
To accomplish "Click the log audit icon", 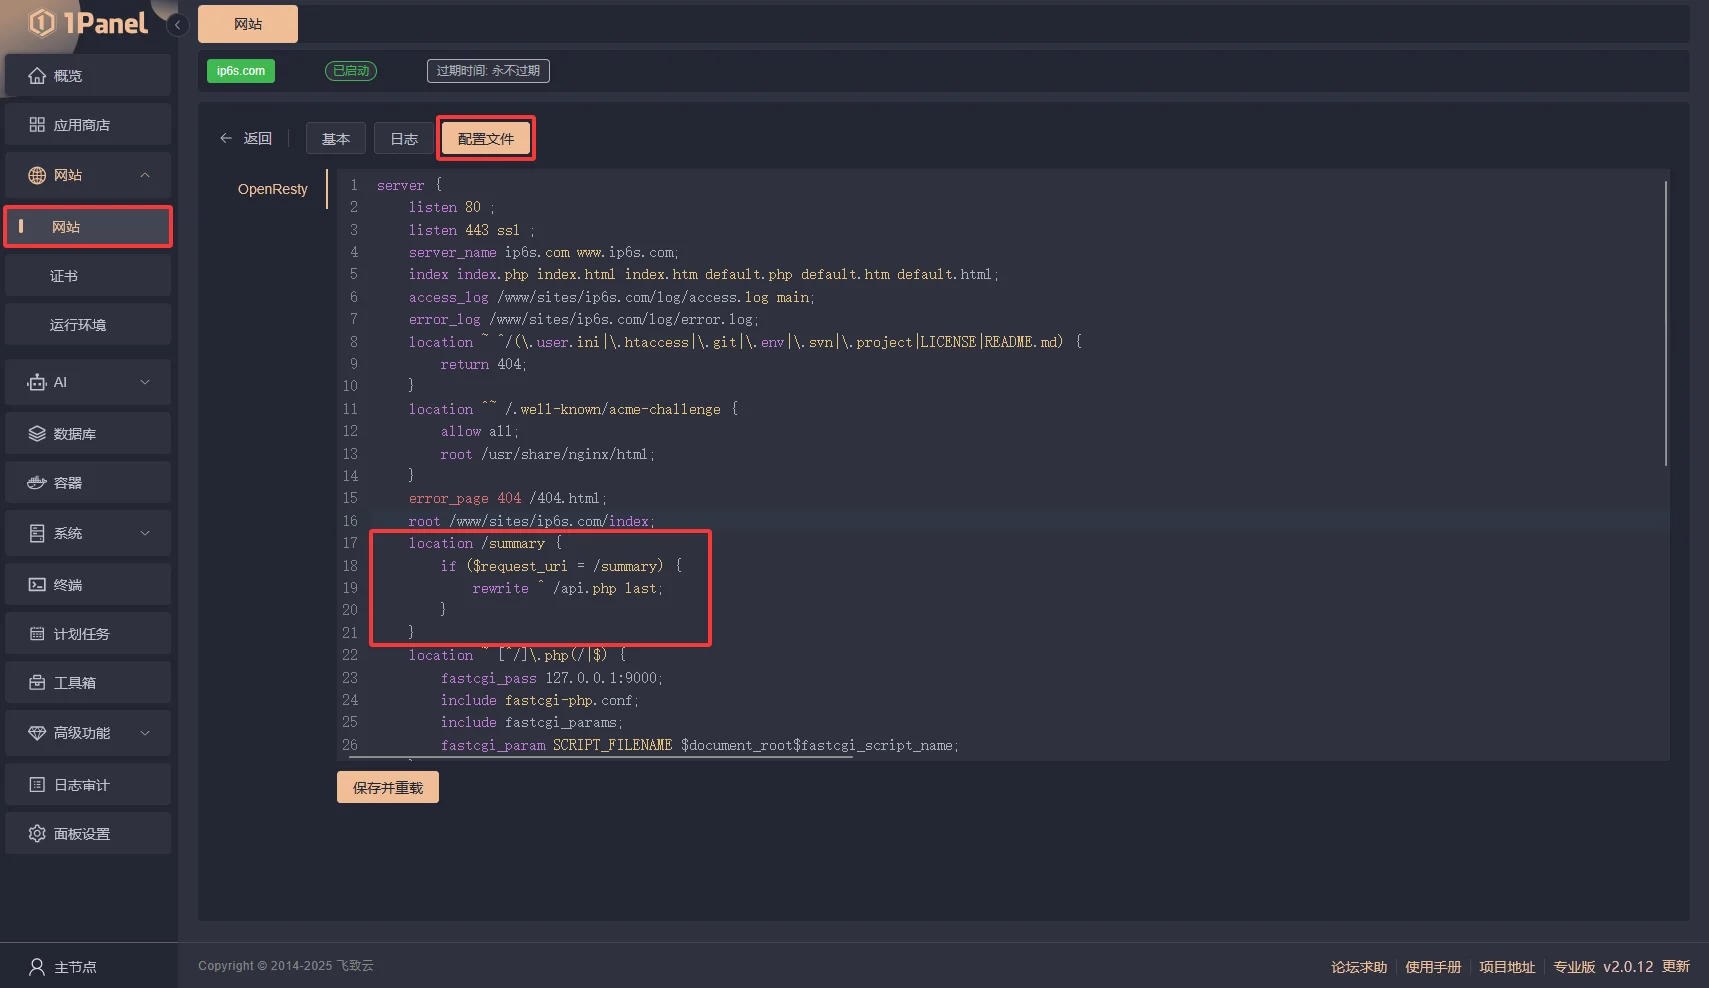I will click(37, 785).
